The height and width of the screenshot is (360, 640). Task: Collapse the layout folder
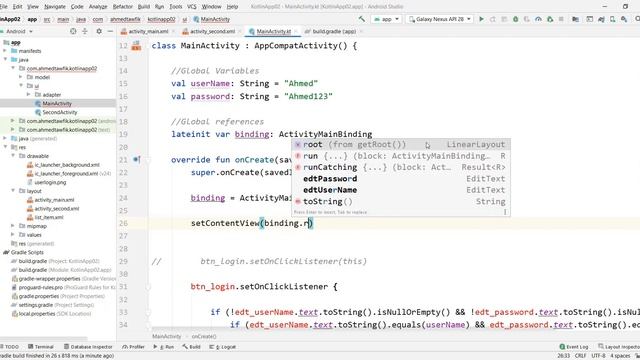point(13,191)
